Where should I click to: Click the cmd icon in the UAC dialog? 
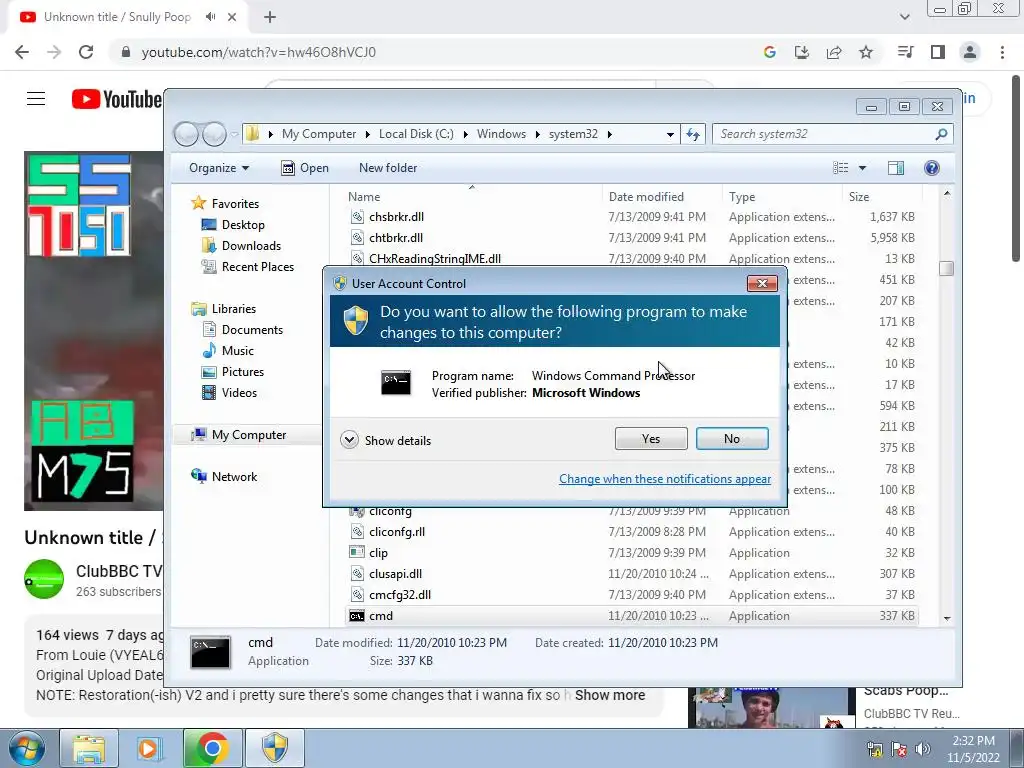396,383
